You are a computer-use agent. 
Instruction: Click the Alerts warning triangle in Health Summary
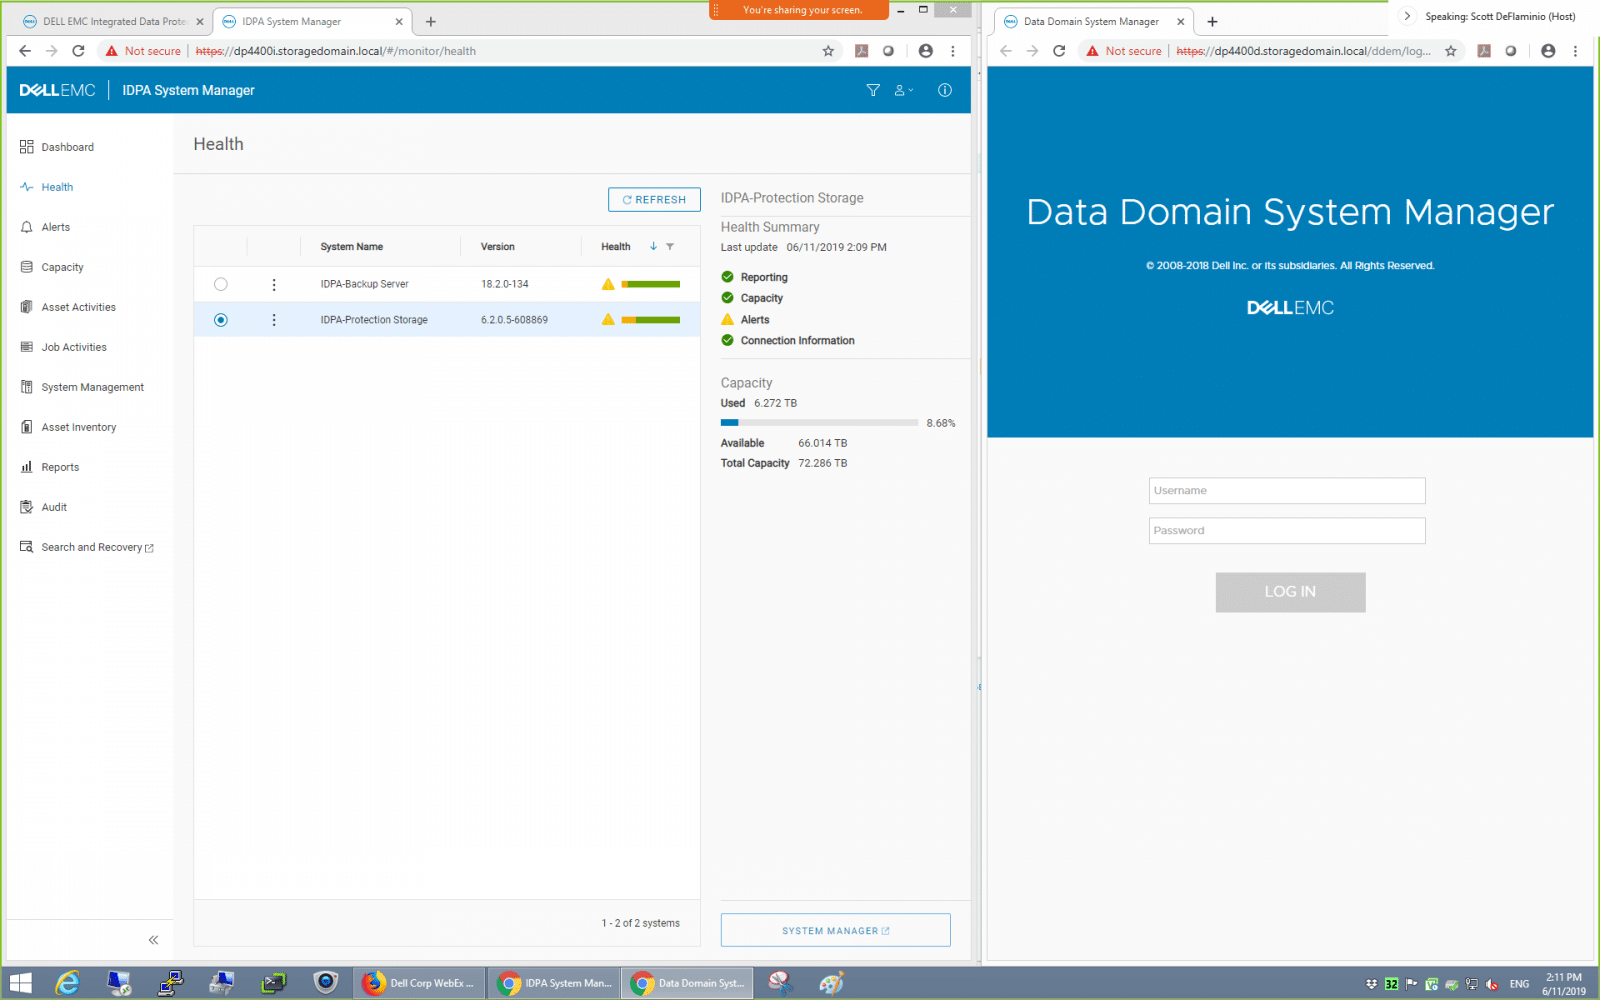point(727,319)
